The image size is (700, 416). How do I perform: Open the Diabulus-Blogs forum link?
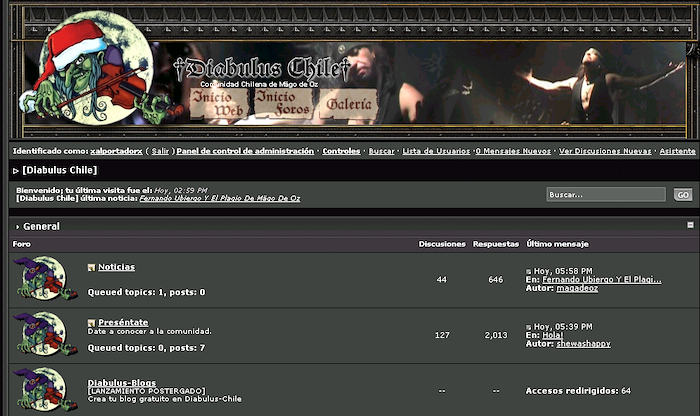tap(122, 383)
